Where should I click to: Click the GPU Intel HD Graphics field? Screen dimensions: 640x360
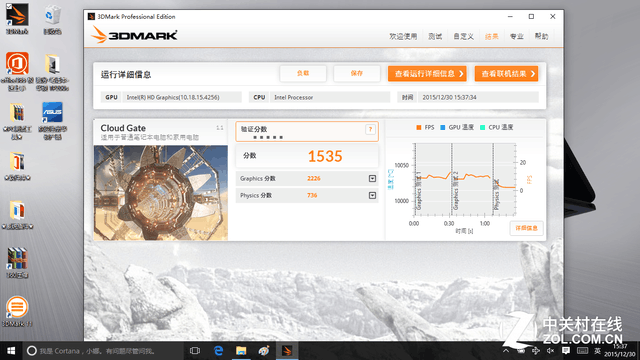[182, 97]
